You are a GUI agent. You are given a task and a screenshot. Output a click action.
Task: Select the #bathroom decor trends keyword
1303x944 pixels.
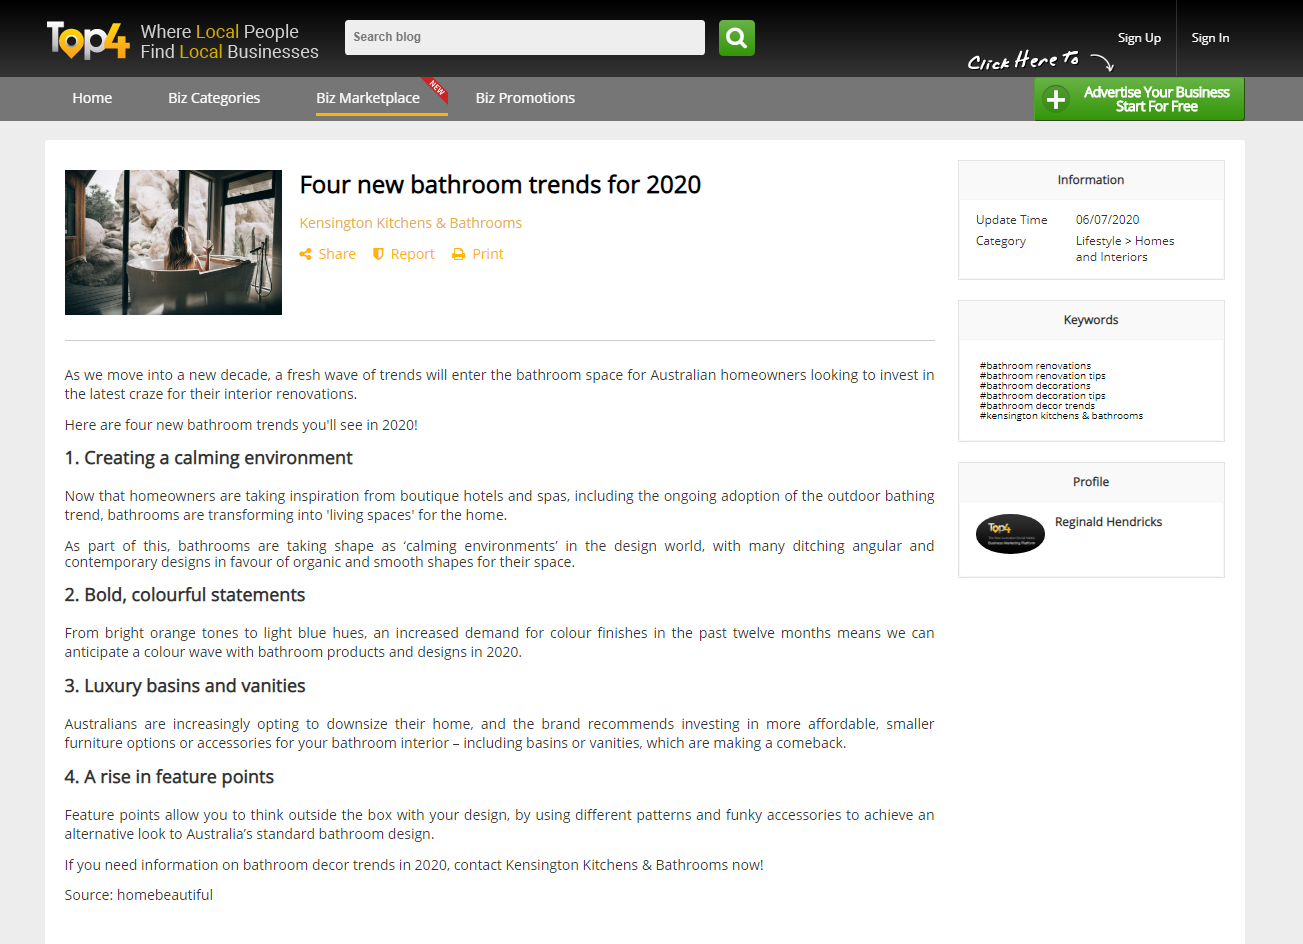[1037, 406]
